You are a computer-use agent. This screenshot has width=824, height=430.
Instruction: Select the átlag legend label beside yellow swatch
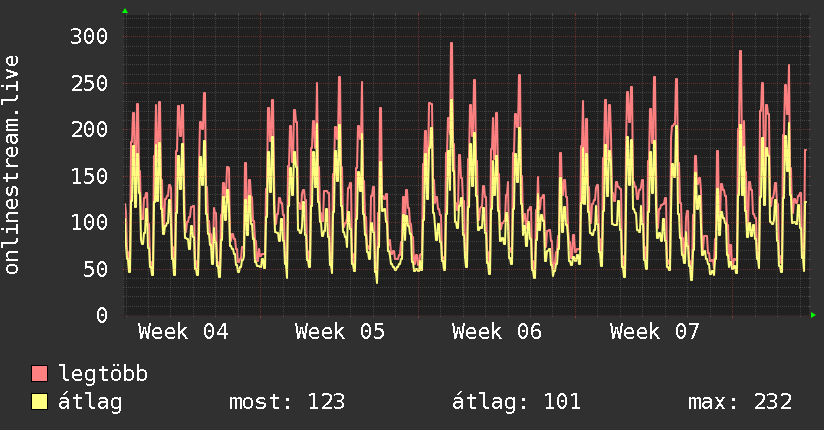(x=90, y=402)
